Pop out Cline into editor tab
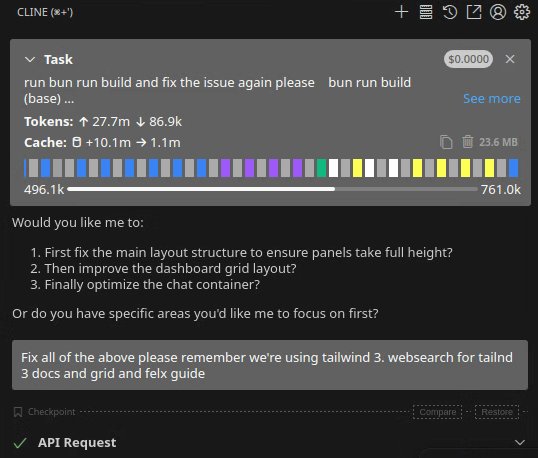 (x=474, y=12)
